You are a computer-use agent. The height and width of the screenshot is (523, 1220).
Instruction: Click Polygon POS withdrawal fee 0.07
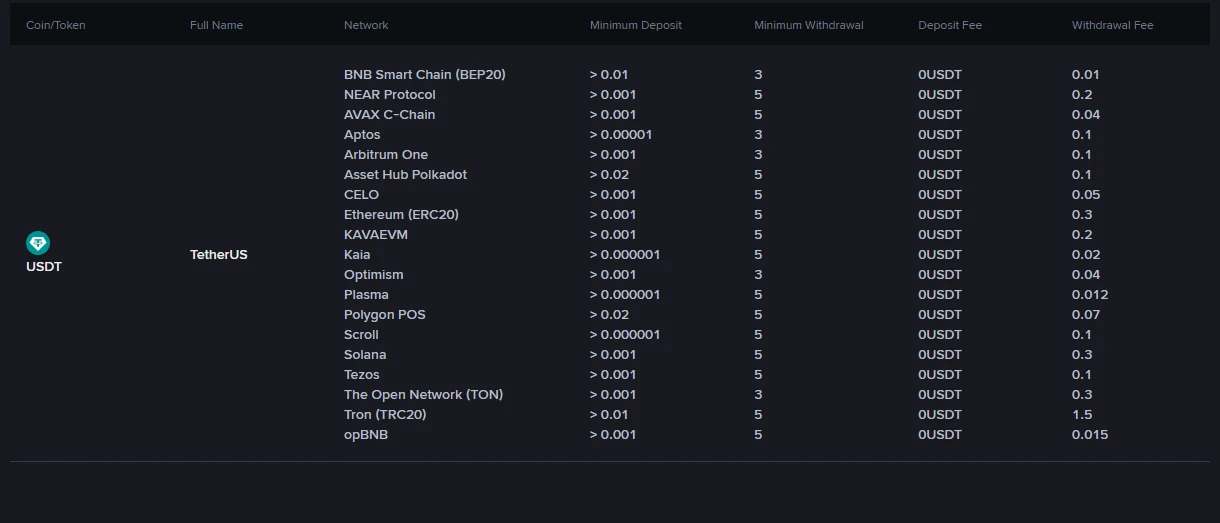(1086, 315)
